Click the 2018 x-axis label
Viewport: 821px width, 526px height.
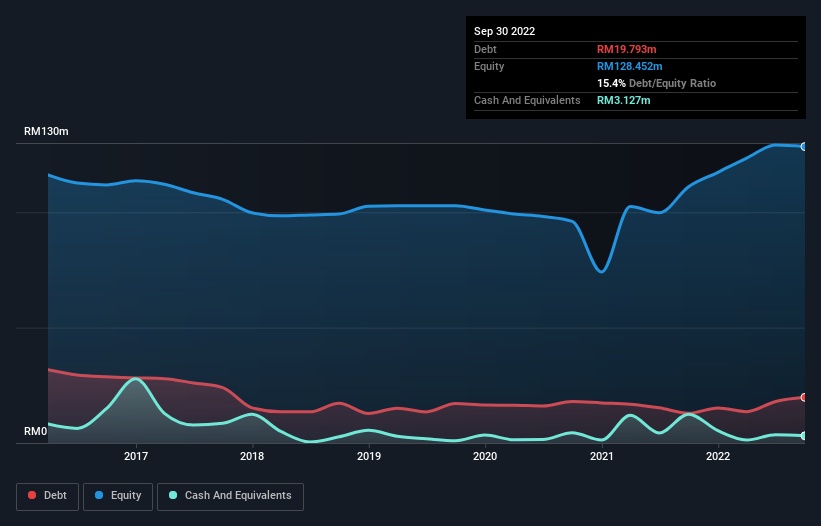pos(252,456)
